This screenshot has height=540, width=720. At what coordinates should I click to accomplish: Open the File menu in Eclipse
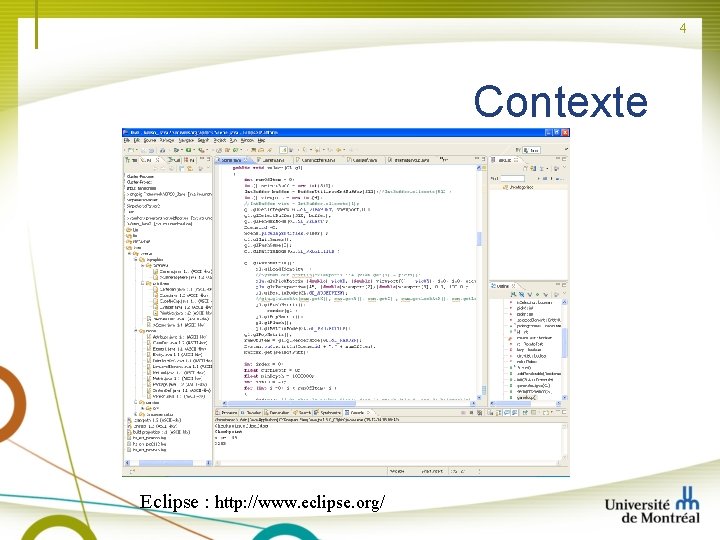coord(127,140)
